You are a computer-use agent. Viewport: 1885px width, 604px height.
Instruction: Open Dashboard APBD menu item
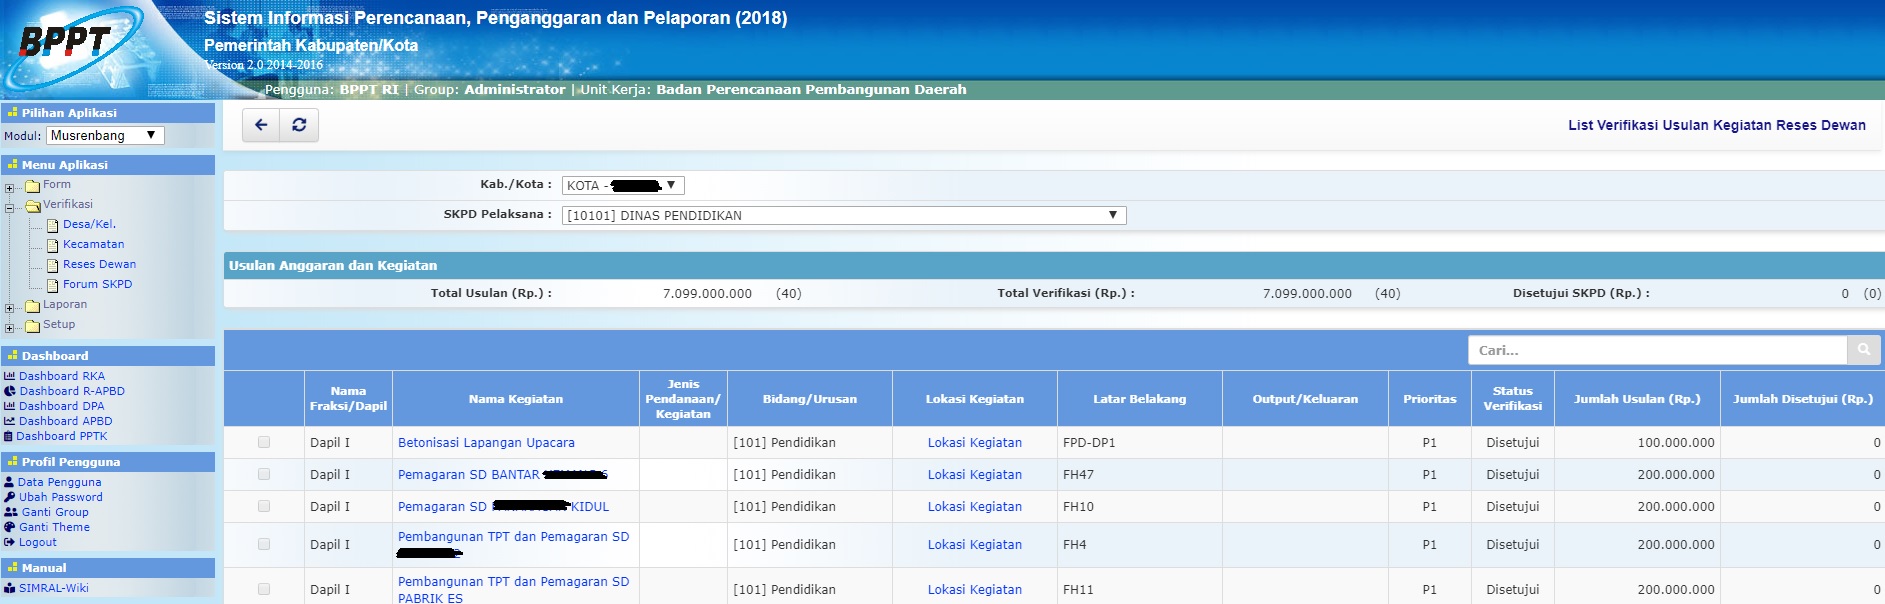tap(66, 421)
